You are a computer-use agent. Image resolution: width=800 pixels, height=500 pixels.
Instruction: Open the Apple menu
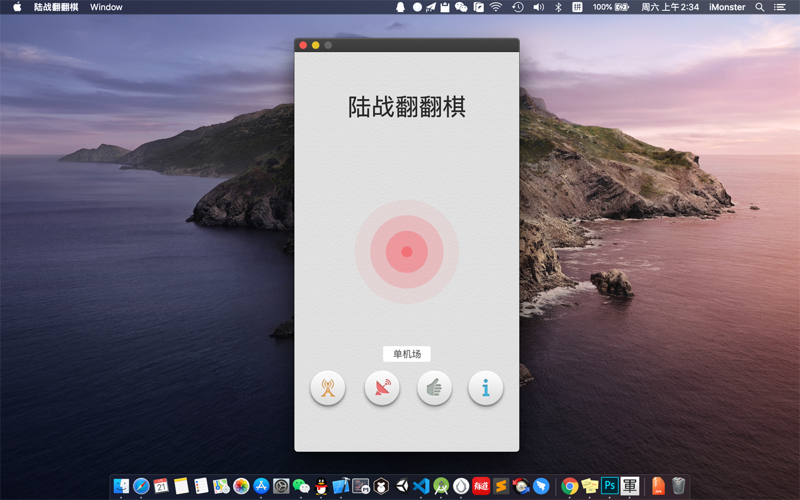pyautogui.click(x=17, y=7)
